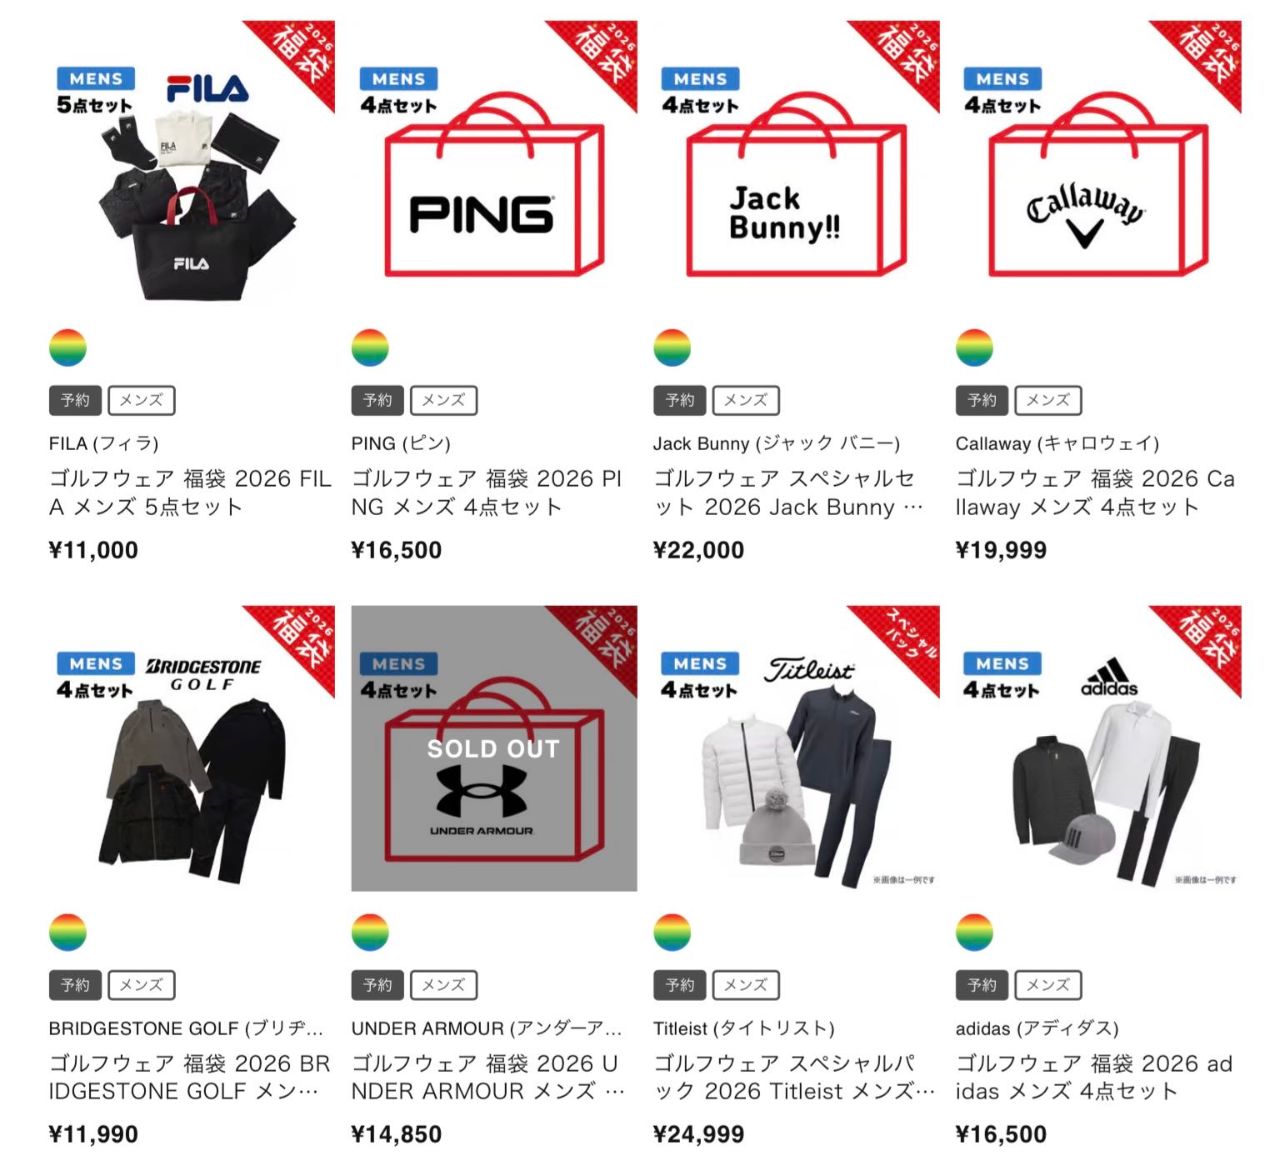Open the adidas 福袋 2026 product title
The image size is (1280, 1171).
1094,1077
